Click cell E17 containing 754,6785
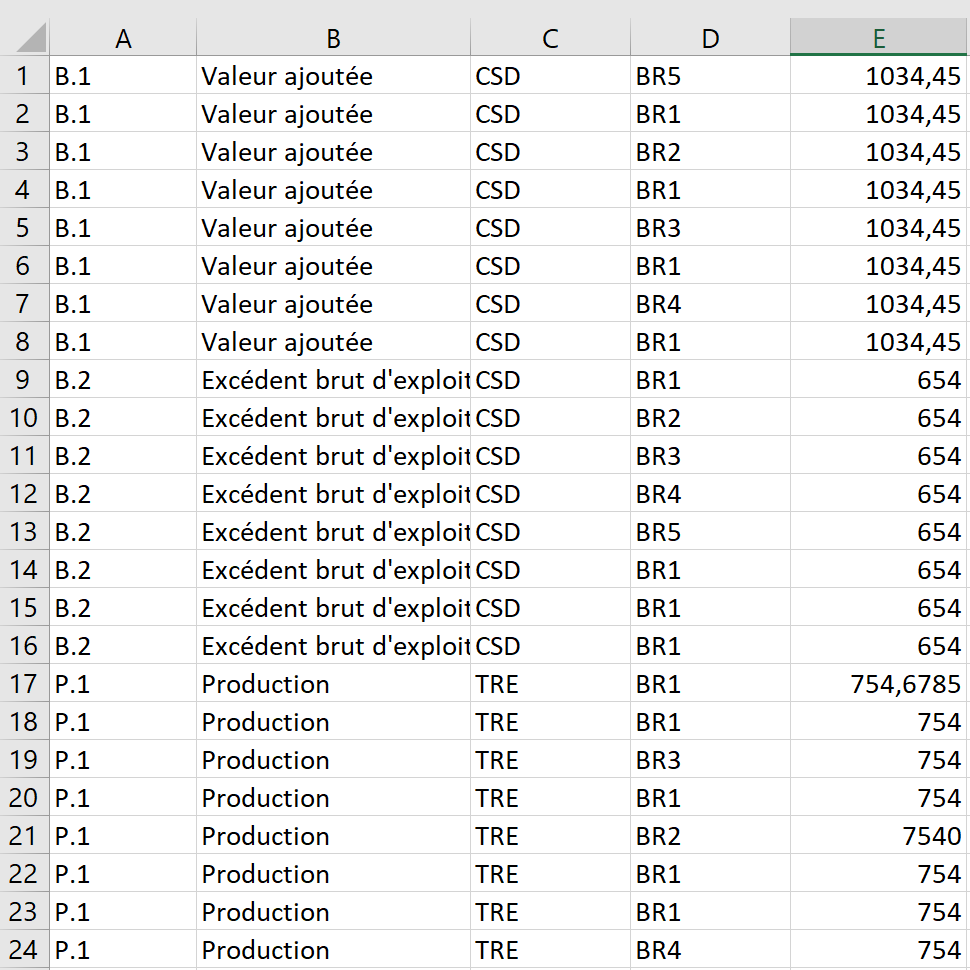The height and width of the screenshot is (970, 970). [878, 683]
